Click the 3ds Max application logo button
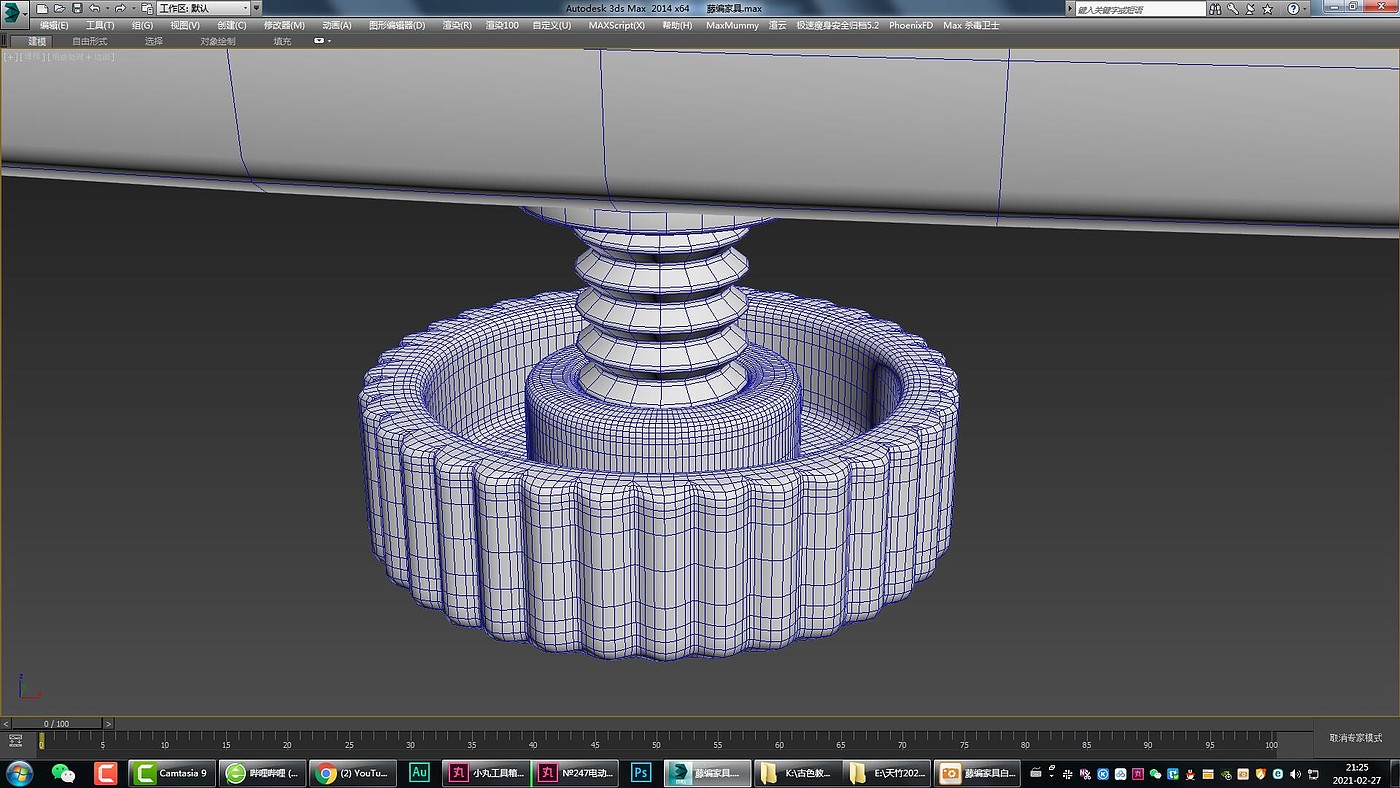This screenshot has height=788, width=1400. pyautogui.click(x=16, y=11)
